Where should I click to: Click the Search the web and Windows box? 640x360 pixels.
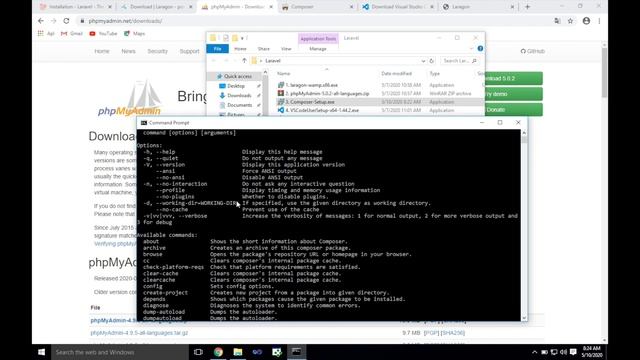tap(120, 352)
